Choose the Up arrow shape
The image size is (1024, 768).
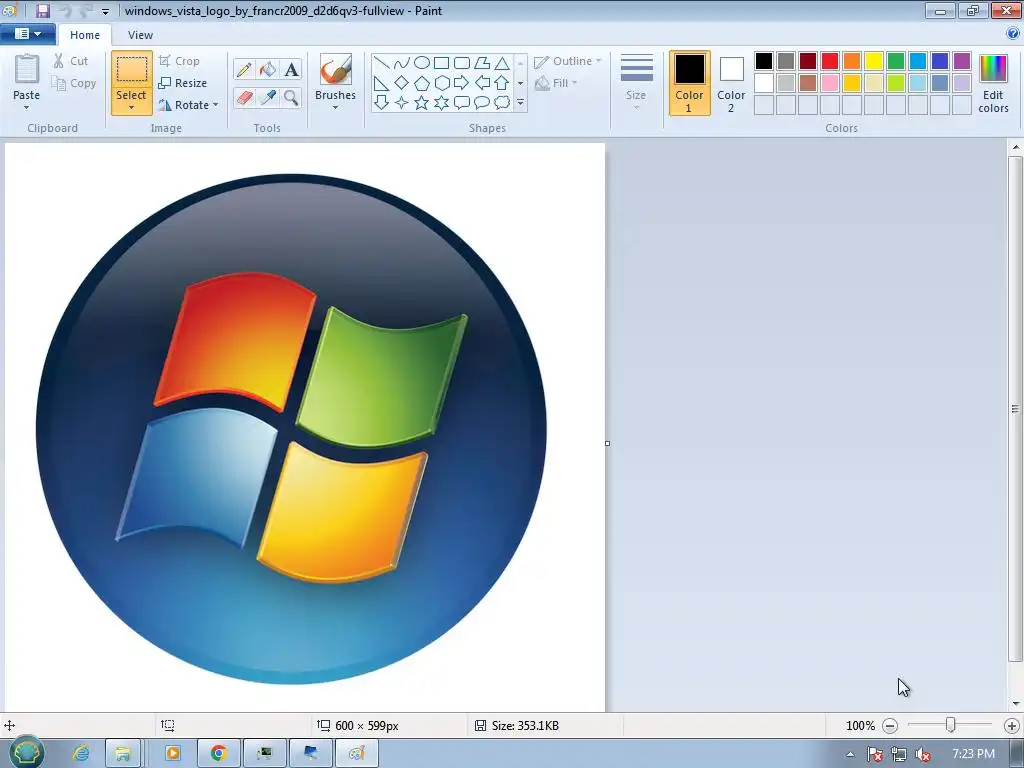click(502, 83)
